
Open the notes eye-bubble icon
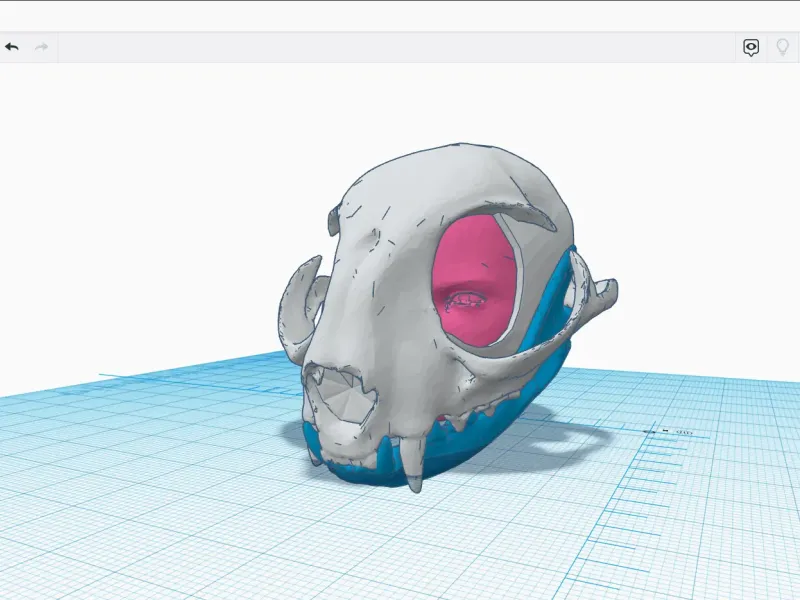tap(751, 47)
